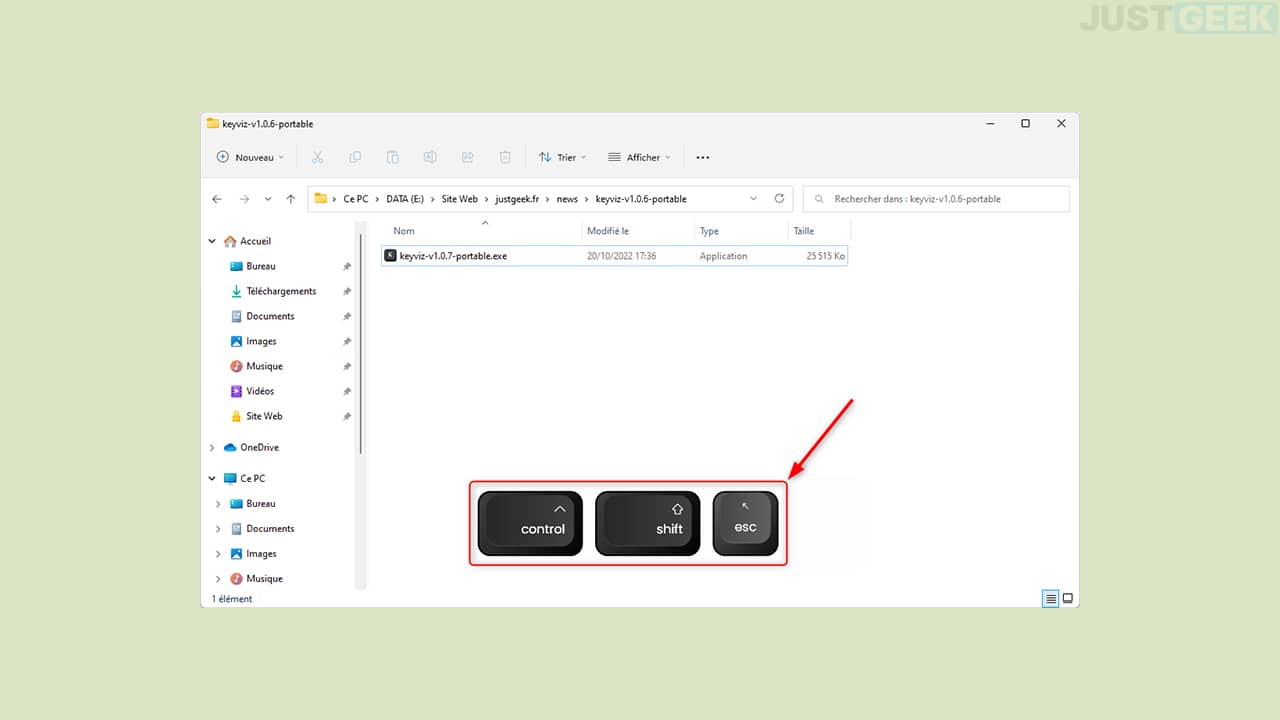Click the keyviz application file icon
Viewport: 1280px width, 720px height.
[391, 256]
